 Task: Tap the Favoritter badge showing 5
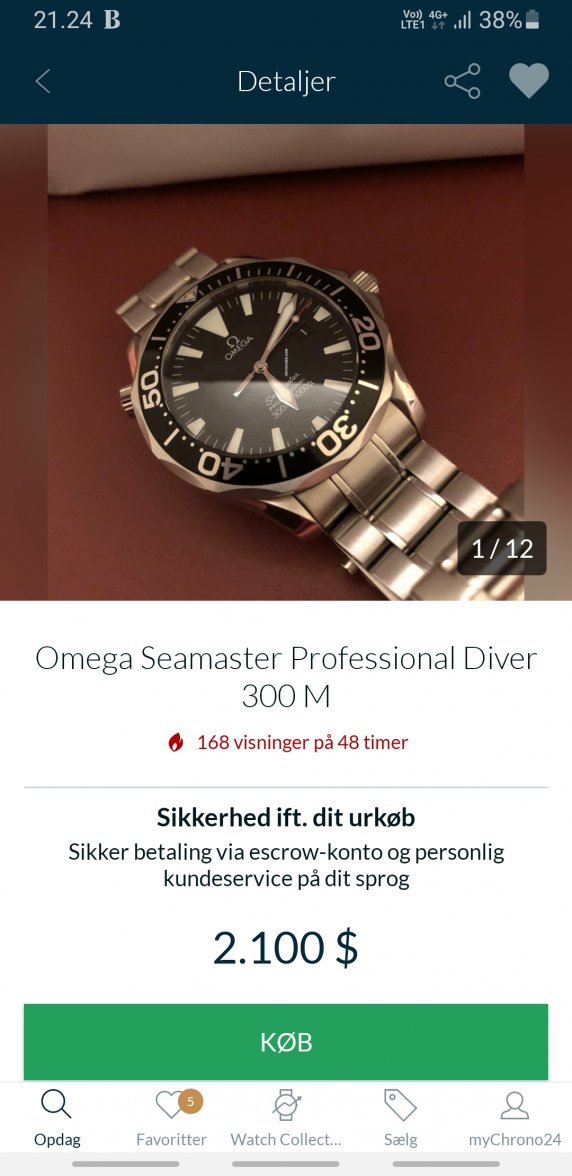(190, 1101)
